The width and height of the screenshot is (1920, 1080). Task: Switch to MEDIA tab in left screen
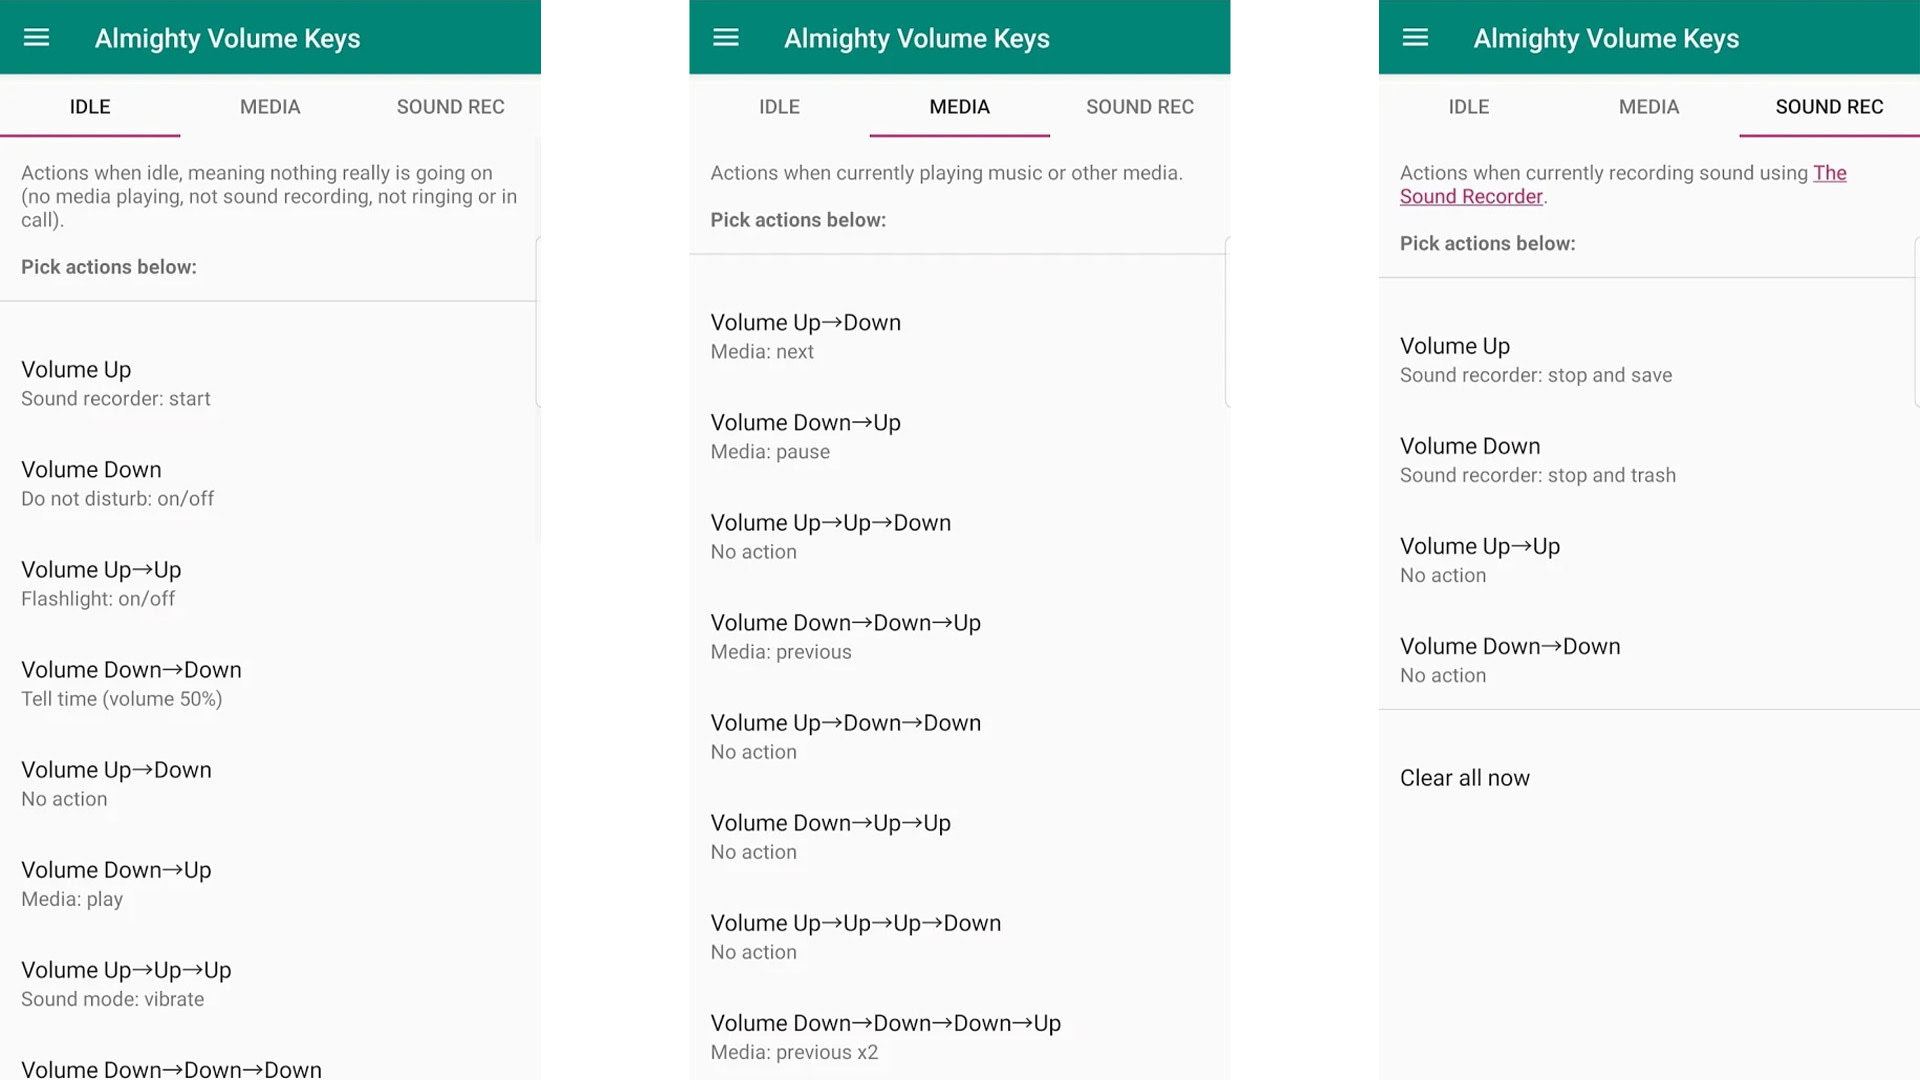(x=270, y=107)
